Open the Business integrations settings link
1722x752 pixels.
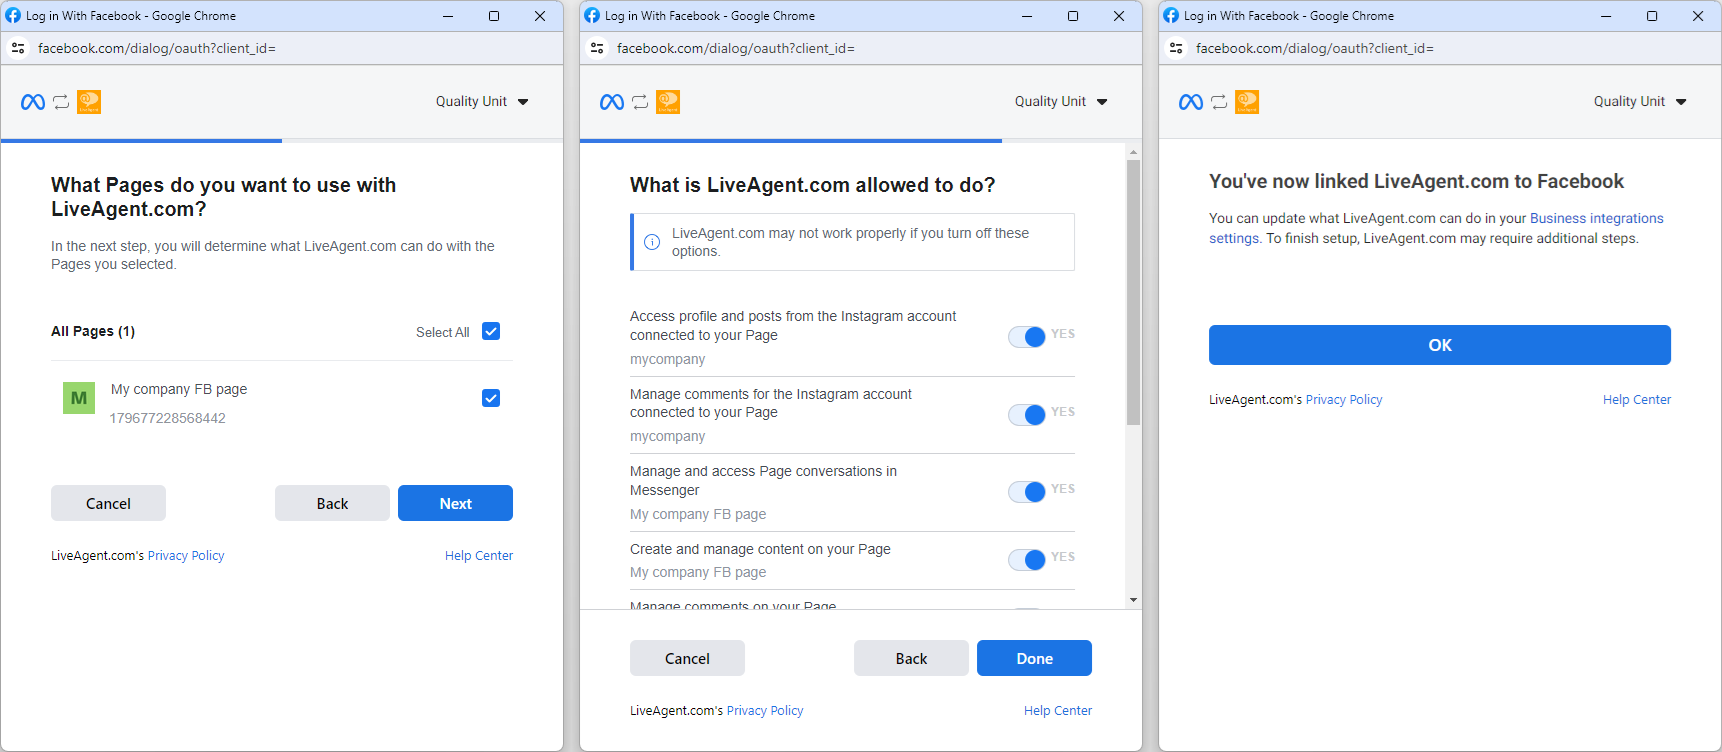(1596, 219)
